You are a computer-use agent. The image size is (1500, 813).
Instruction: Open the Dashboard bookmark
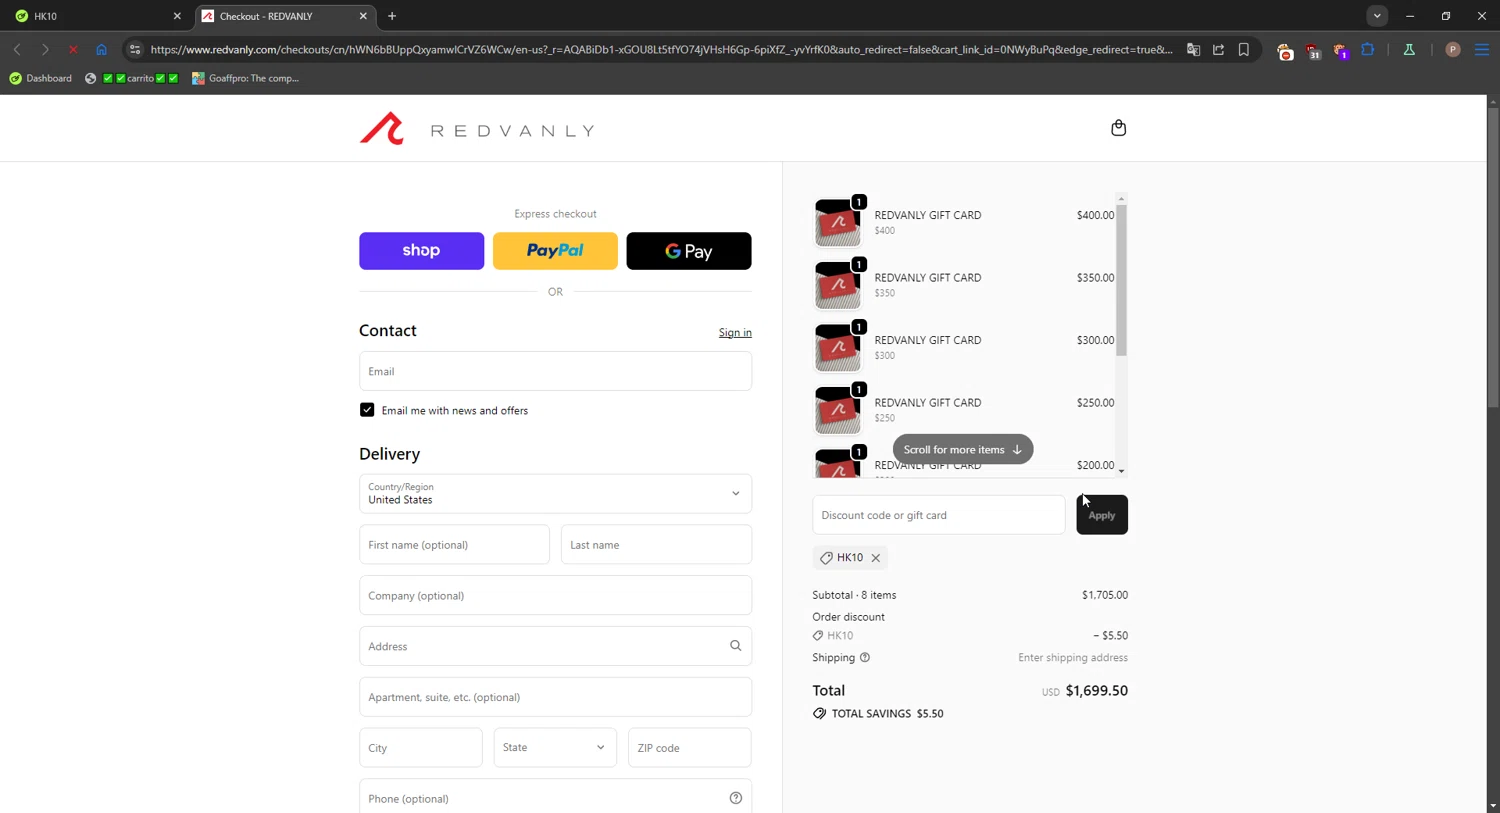coord(40,78)
